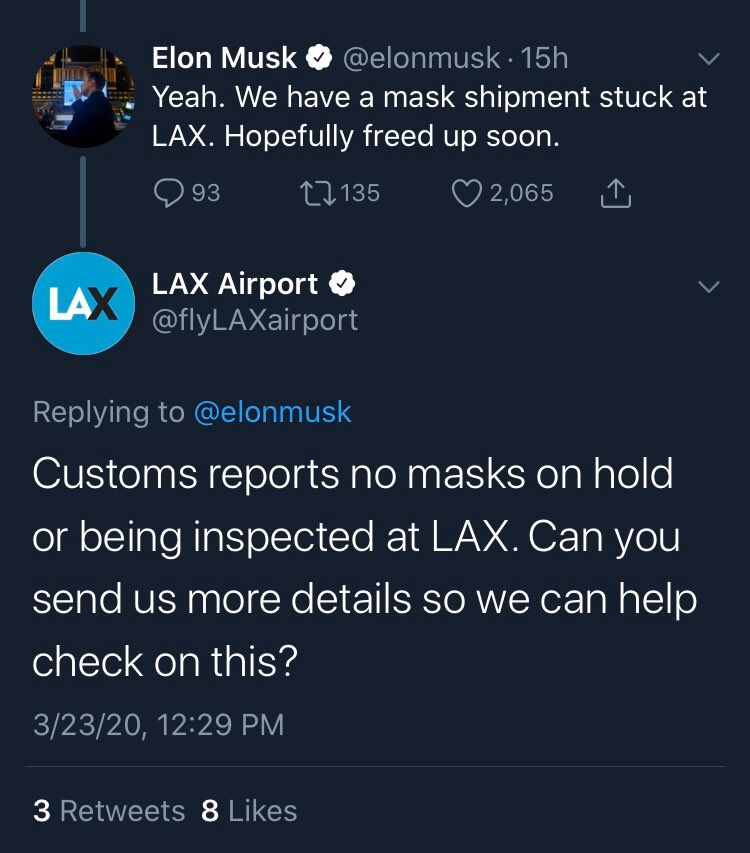Tap the @flyLAXairport handle
This screenshot has height=853, width=750.
click(255, 320)
